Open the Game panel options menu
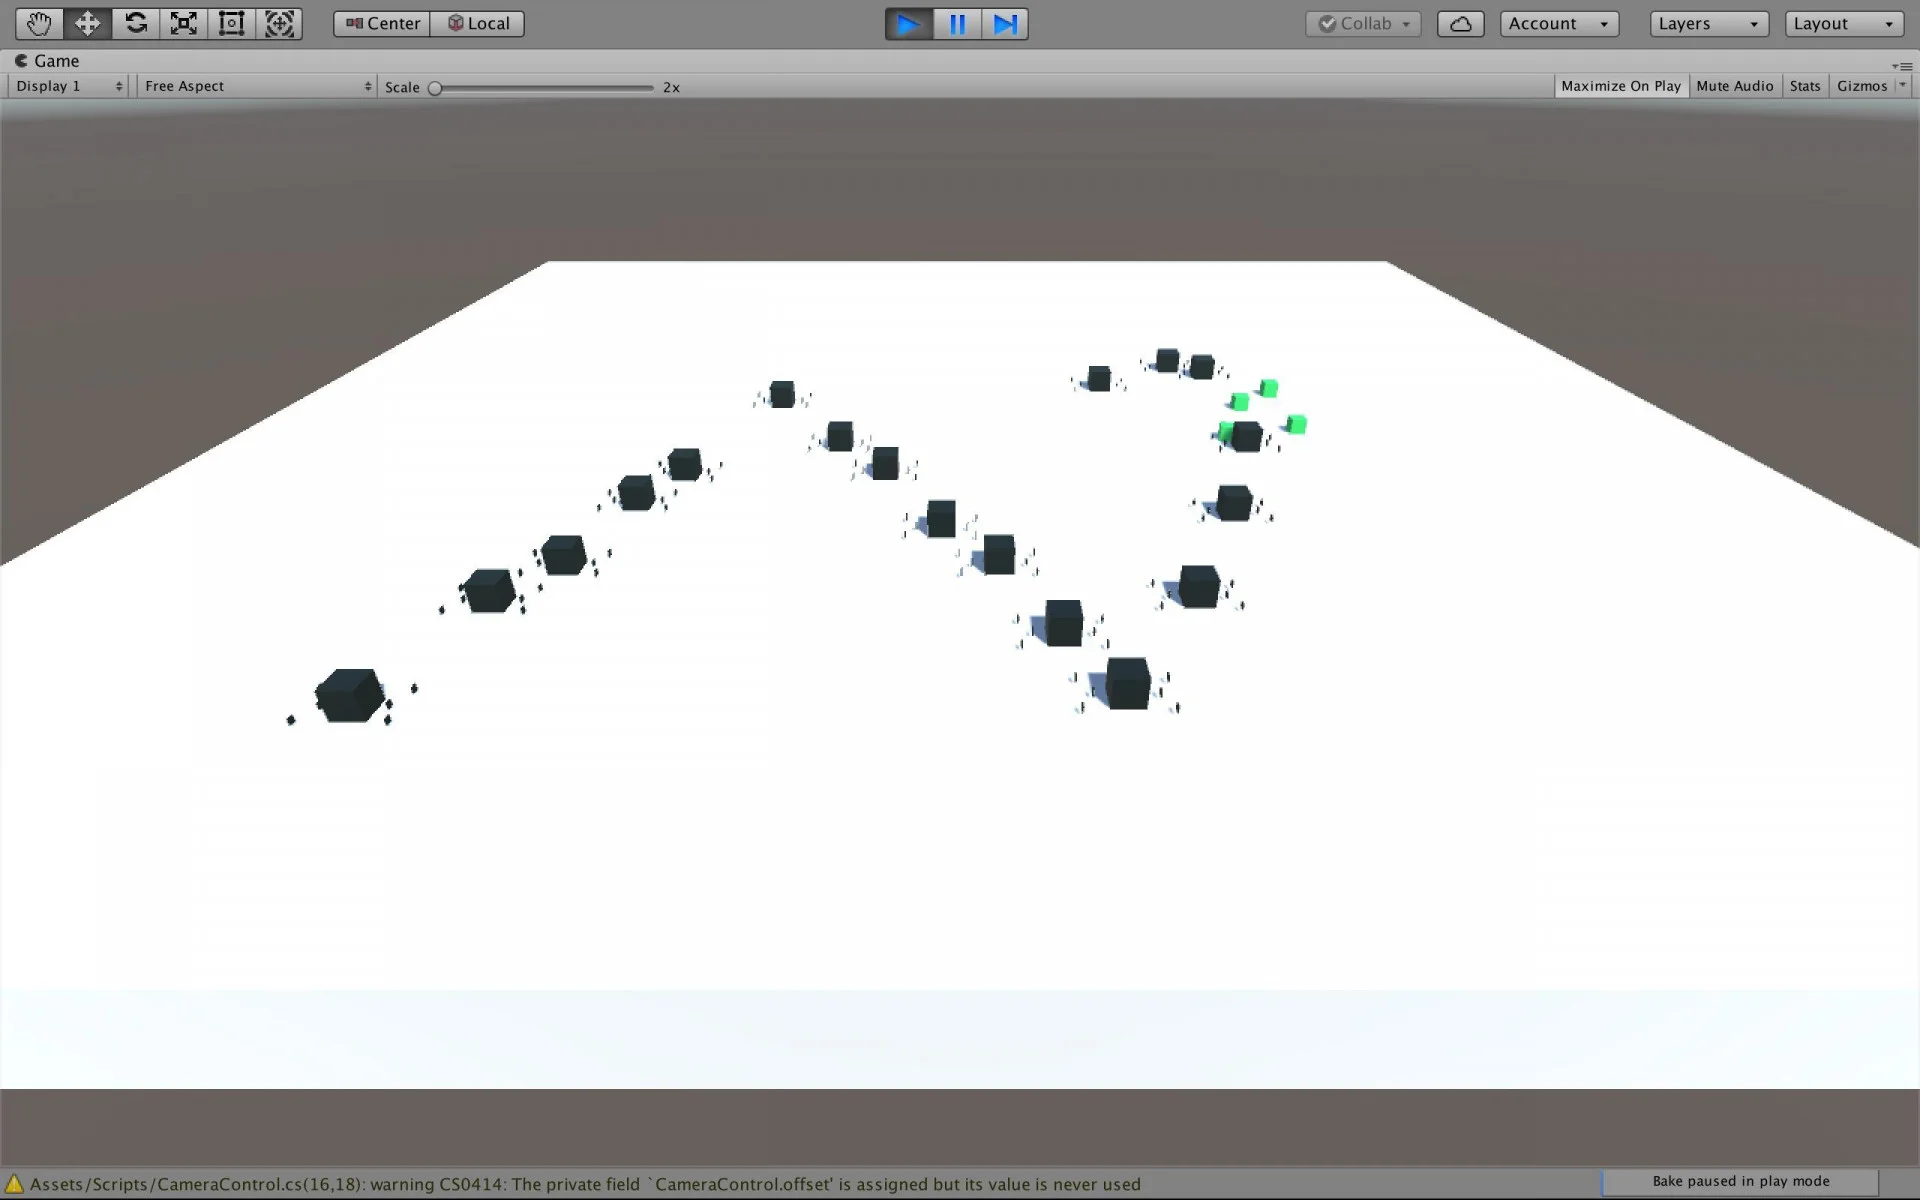The image size is (1920, 1200). tap(1902, 66)
